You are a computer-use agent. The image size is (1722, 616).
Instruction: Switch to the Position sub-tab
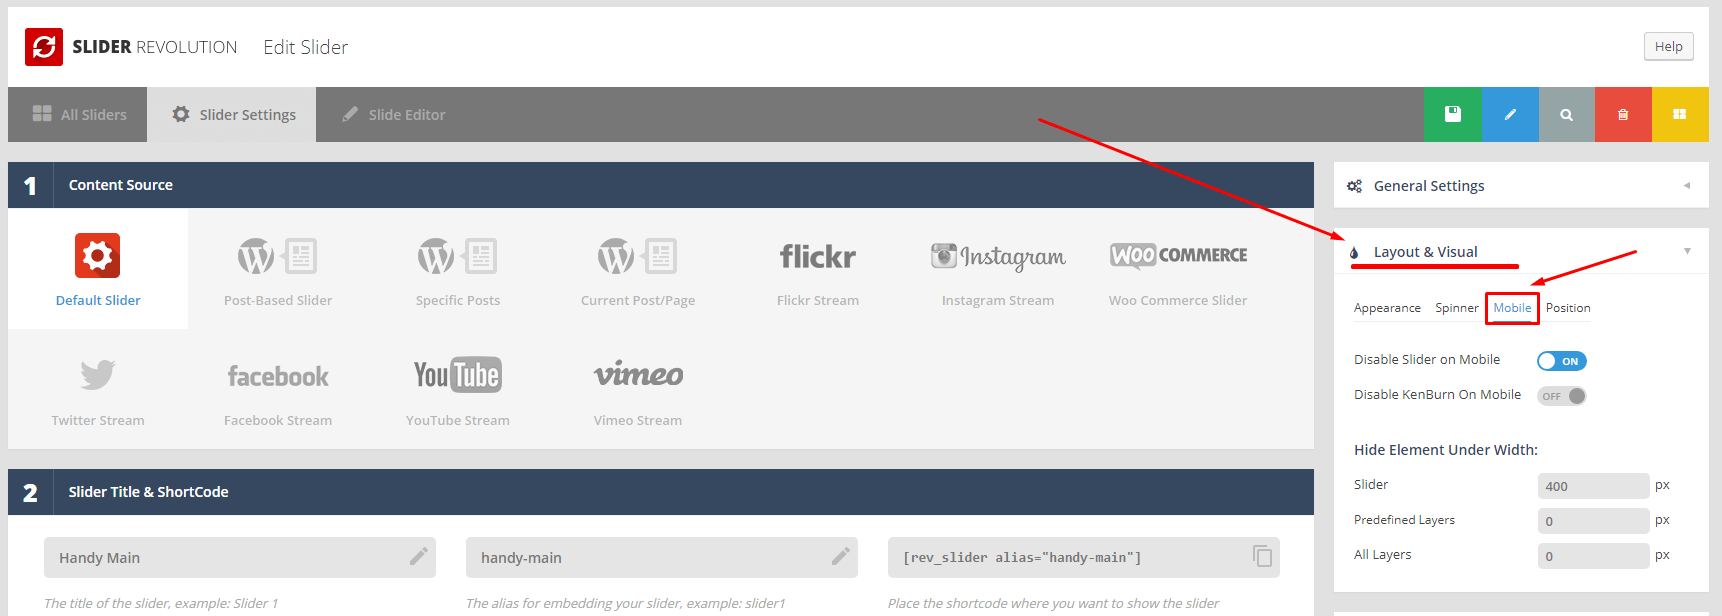pyautogui.click(x=1568, y=308)
